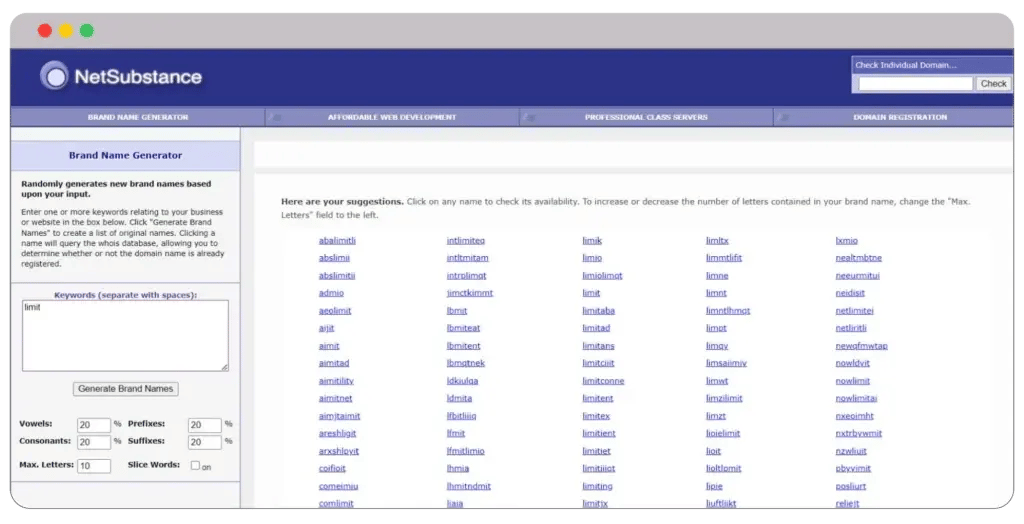Click into the Keywords text area
The image size is (1024, 524).
125,335
